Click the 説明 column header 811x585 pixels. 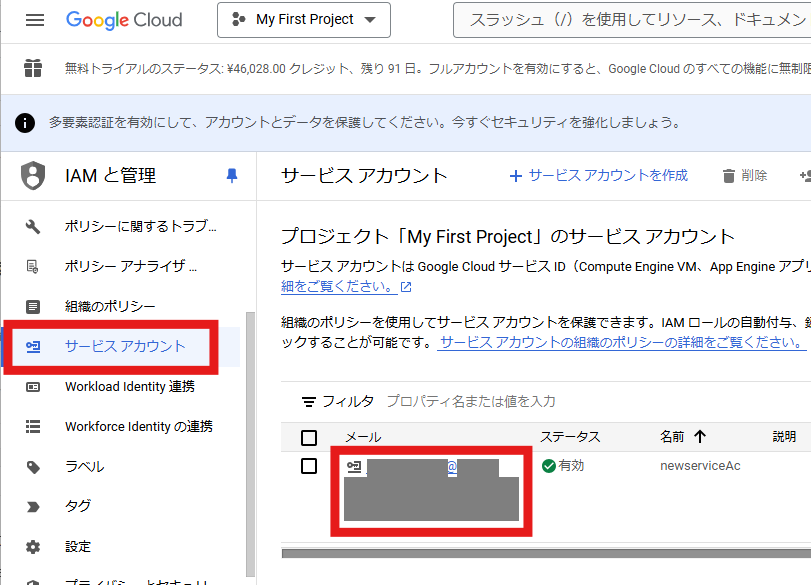[x=784, y=437]
